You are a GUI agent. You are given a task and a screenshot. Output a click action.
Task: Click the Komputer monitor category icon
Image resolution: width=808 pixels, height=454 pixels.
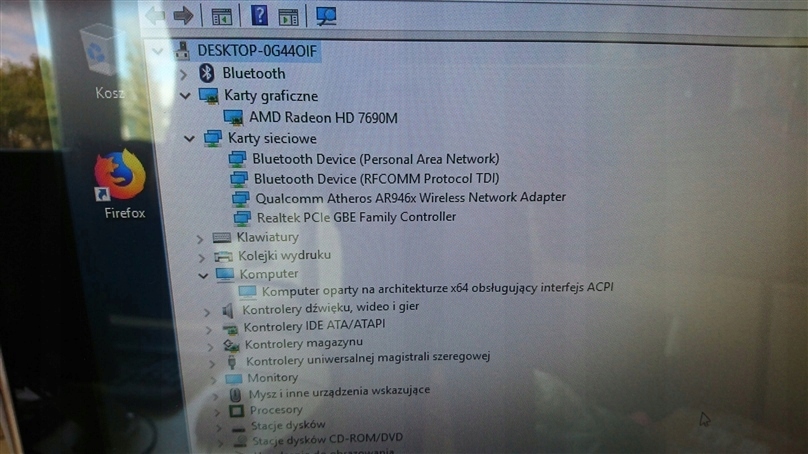point(225,274)
